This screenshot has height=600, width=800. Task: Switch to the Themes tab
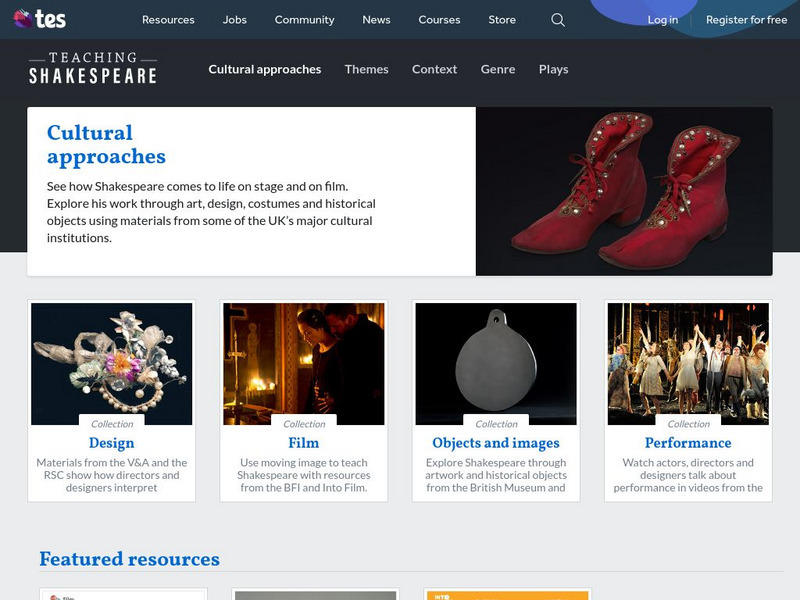[366, 69]
